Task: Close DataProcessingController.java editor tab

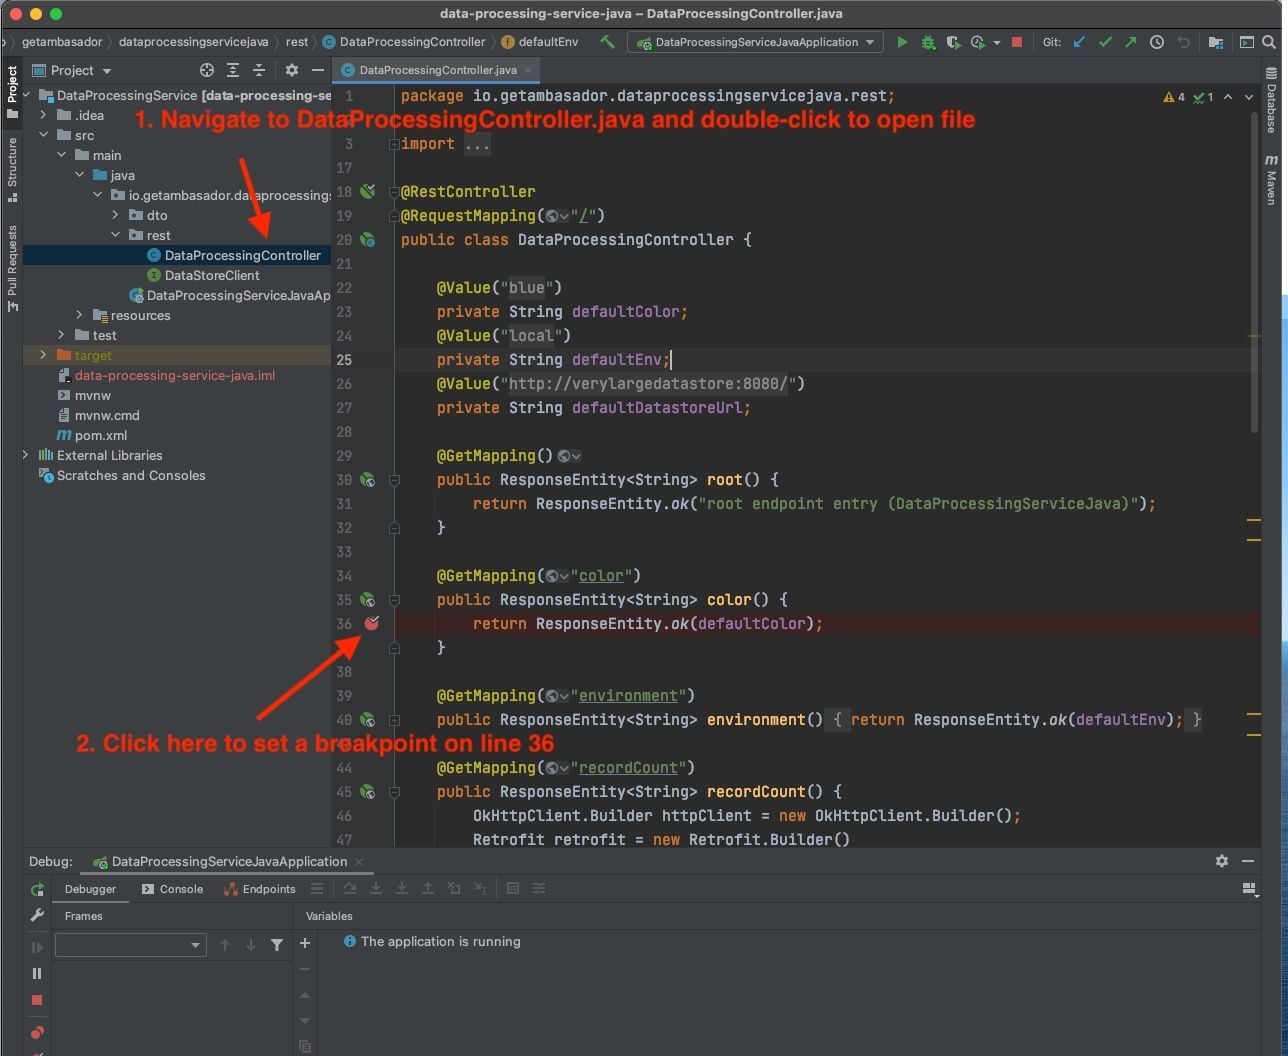Action: [528, 70]
